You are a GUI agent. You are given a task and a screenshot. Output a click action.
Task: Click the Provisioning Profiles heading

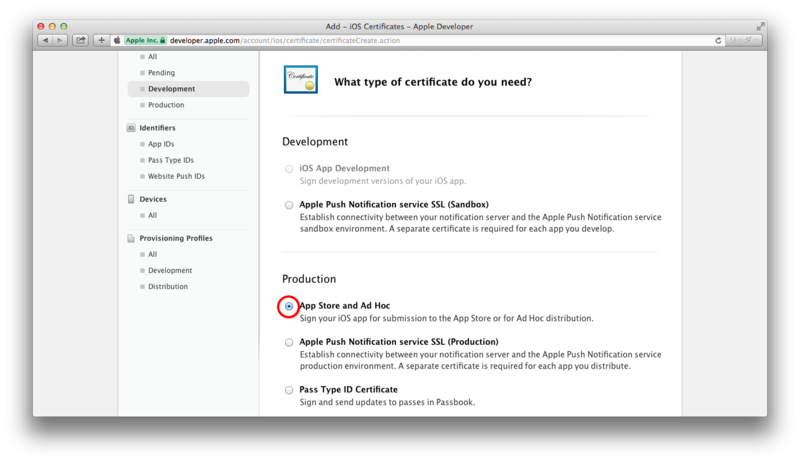click(176, 238)
